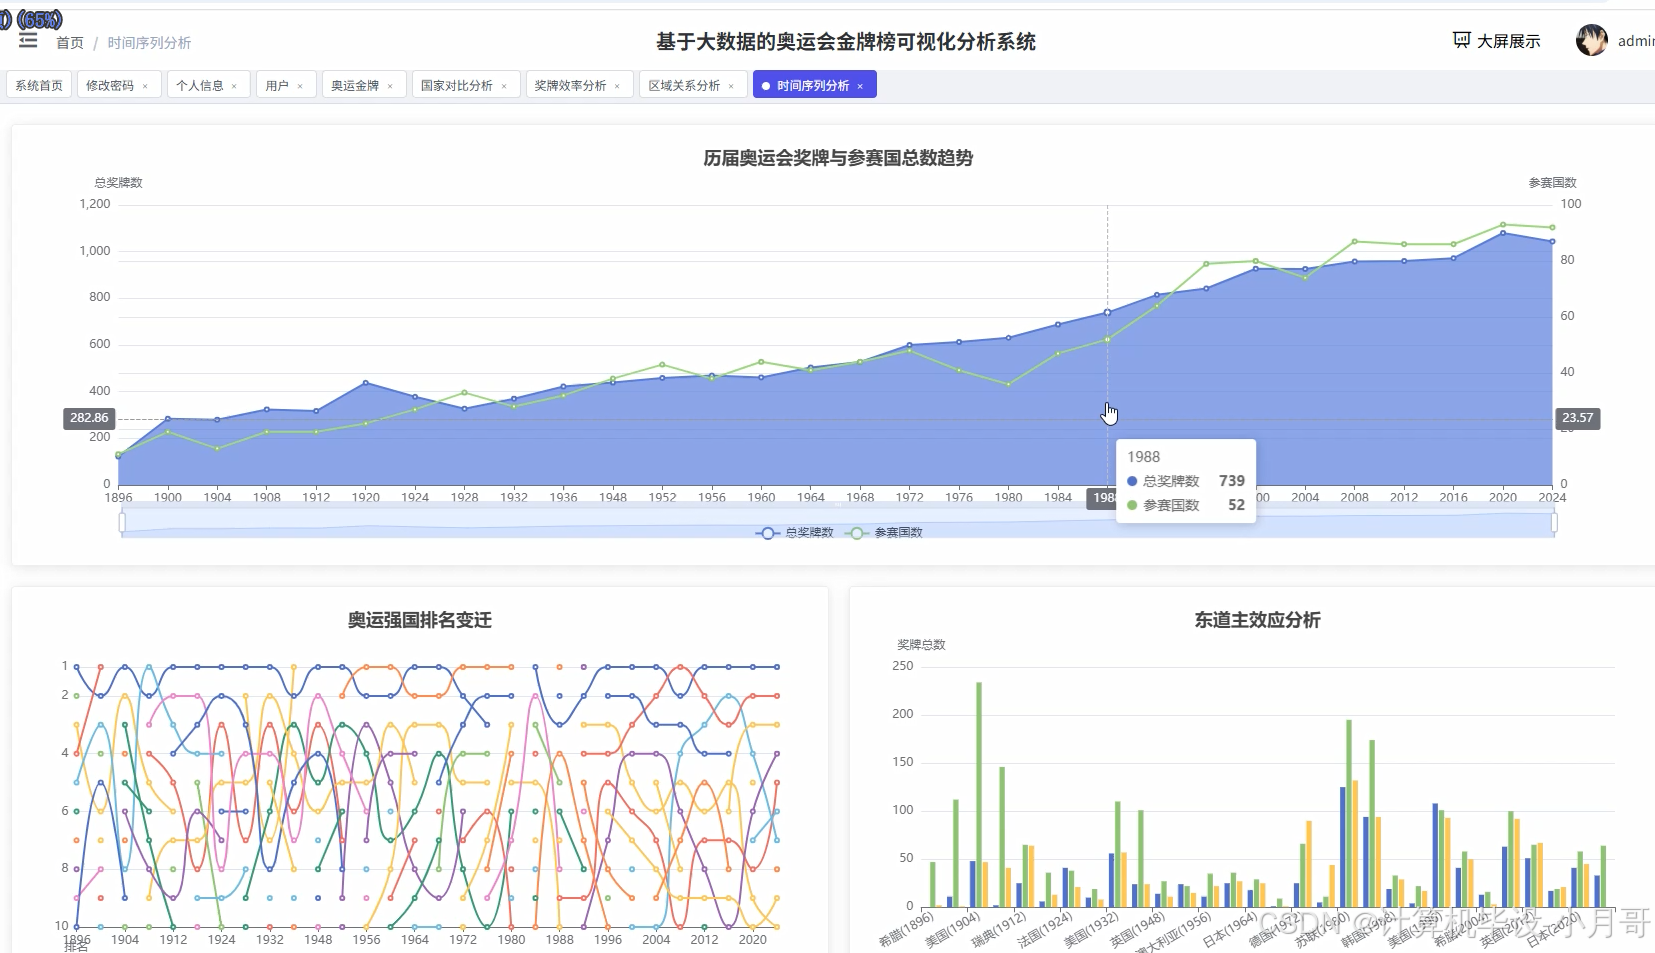
Task: Click the tooltip value 739
Action: coord(1231,481)
